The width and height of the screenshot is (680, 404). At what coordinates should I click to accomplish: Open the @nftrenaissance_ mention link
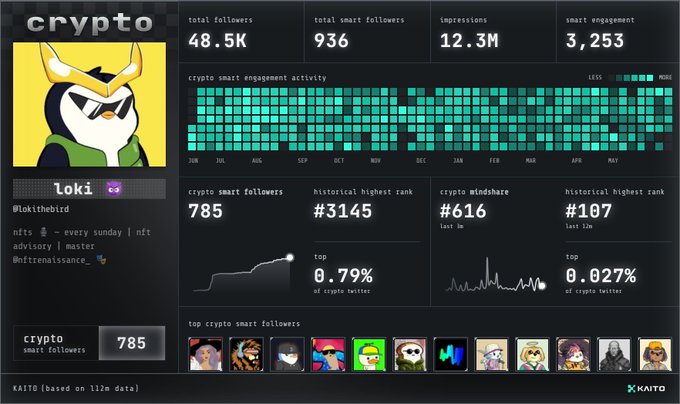pyautogui.click(x=52, y=260)
